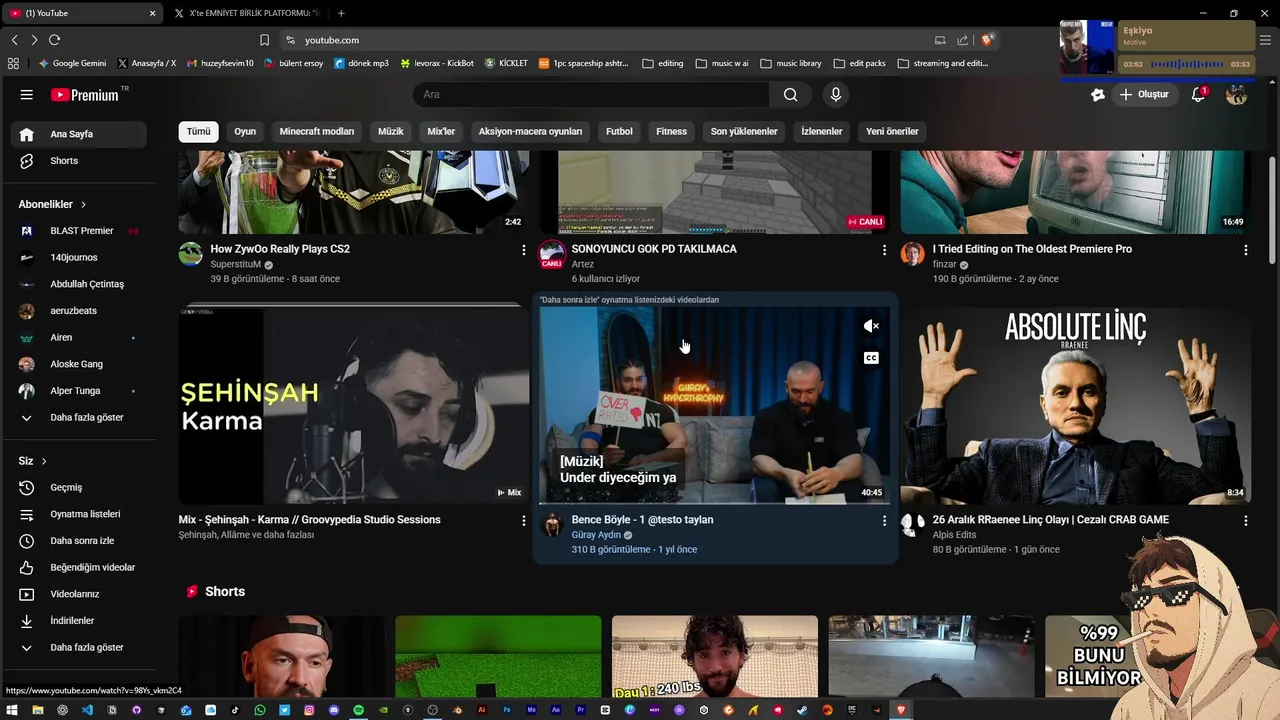The height and width of the screenshot is (720, 1280).
Task: Select the Oyun filter chip
Action: pyautogui.click(x=245, y=132)
